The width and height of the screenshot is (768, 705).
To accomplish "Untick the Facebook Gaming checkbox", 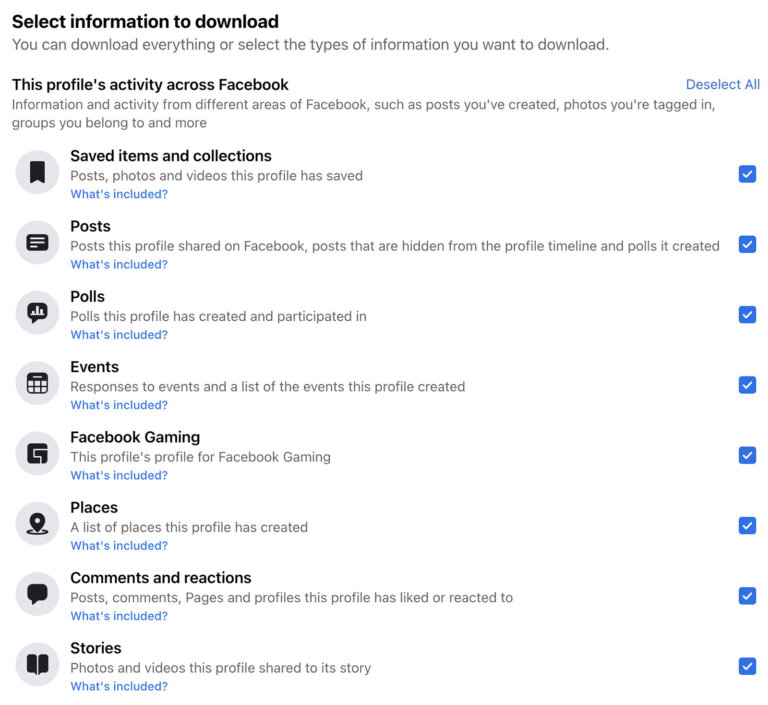I will [747, 456].
